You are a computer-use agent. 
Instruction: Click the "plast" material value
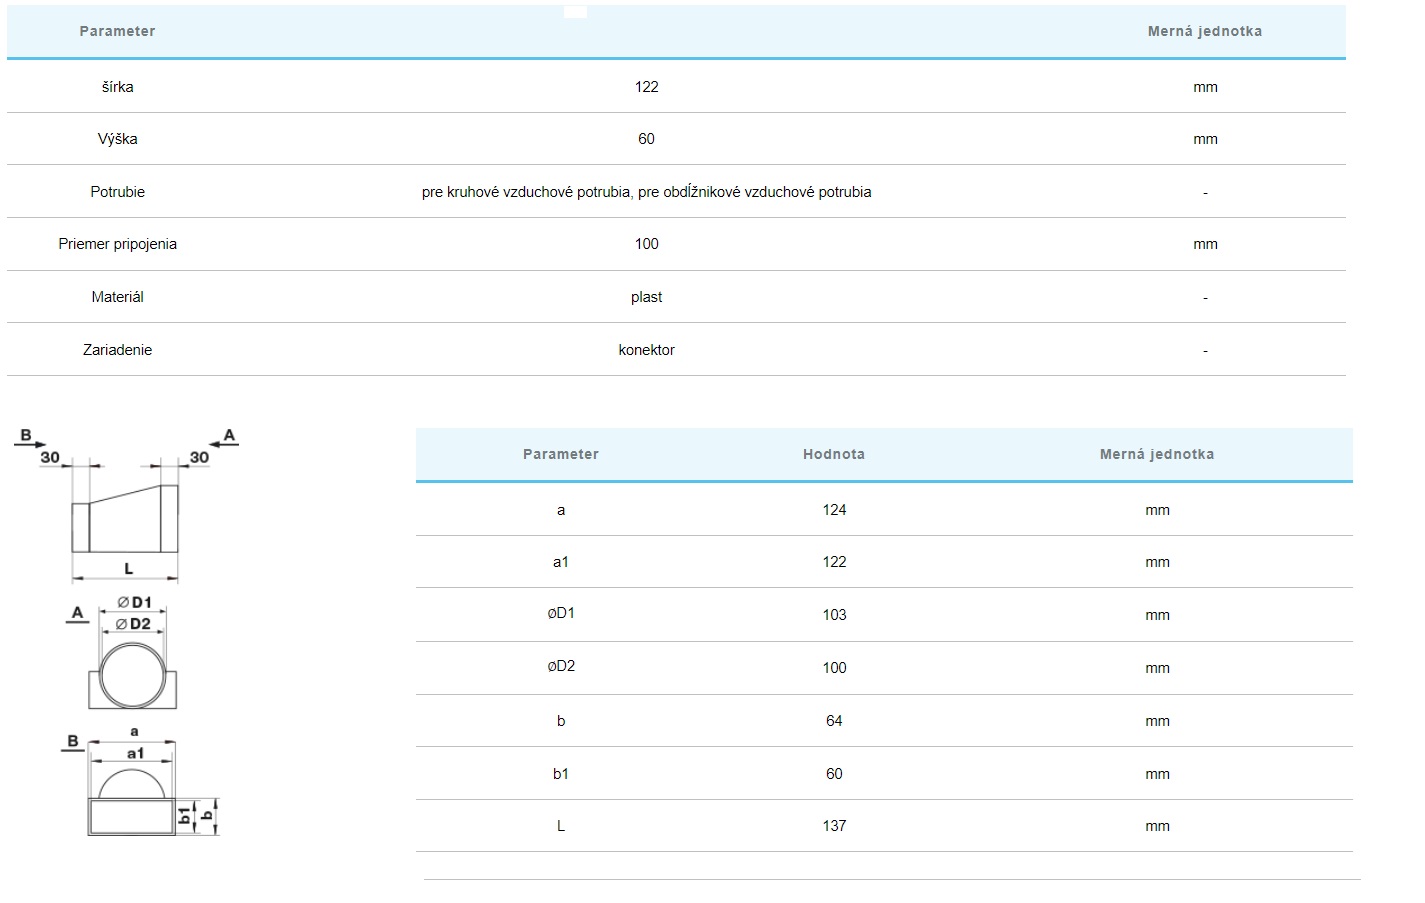[646, 297]
